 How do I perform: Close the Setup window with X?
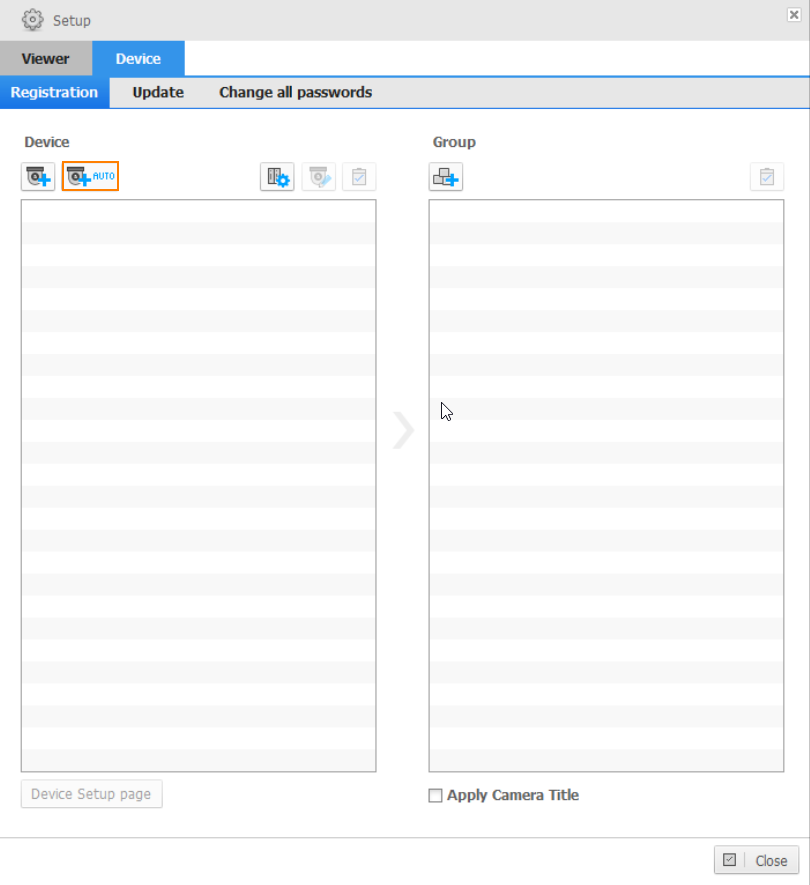point(794,15)
